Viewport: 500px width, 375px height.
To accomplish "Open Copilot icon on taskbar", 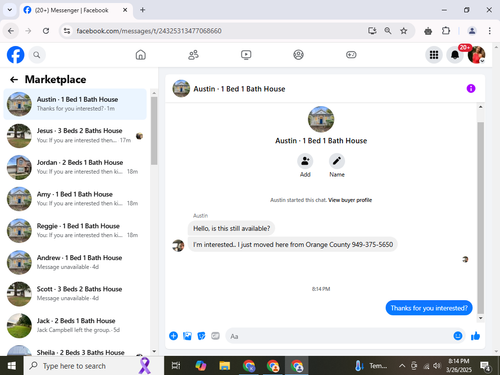I will pyautogui.click(x=201, y=366).
